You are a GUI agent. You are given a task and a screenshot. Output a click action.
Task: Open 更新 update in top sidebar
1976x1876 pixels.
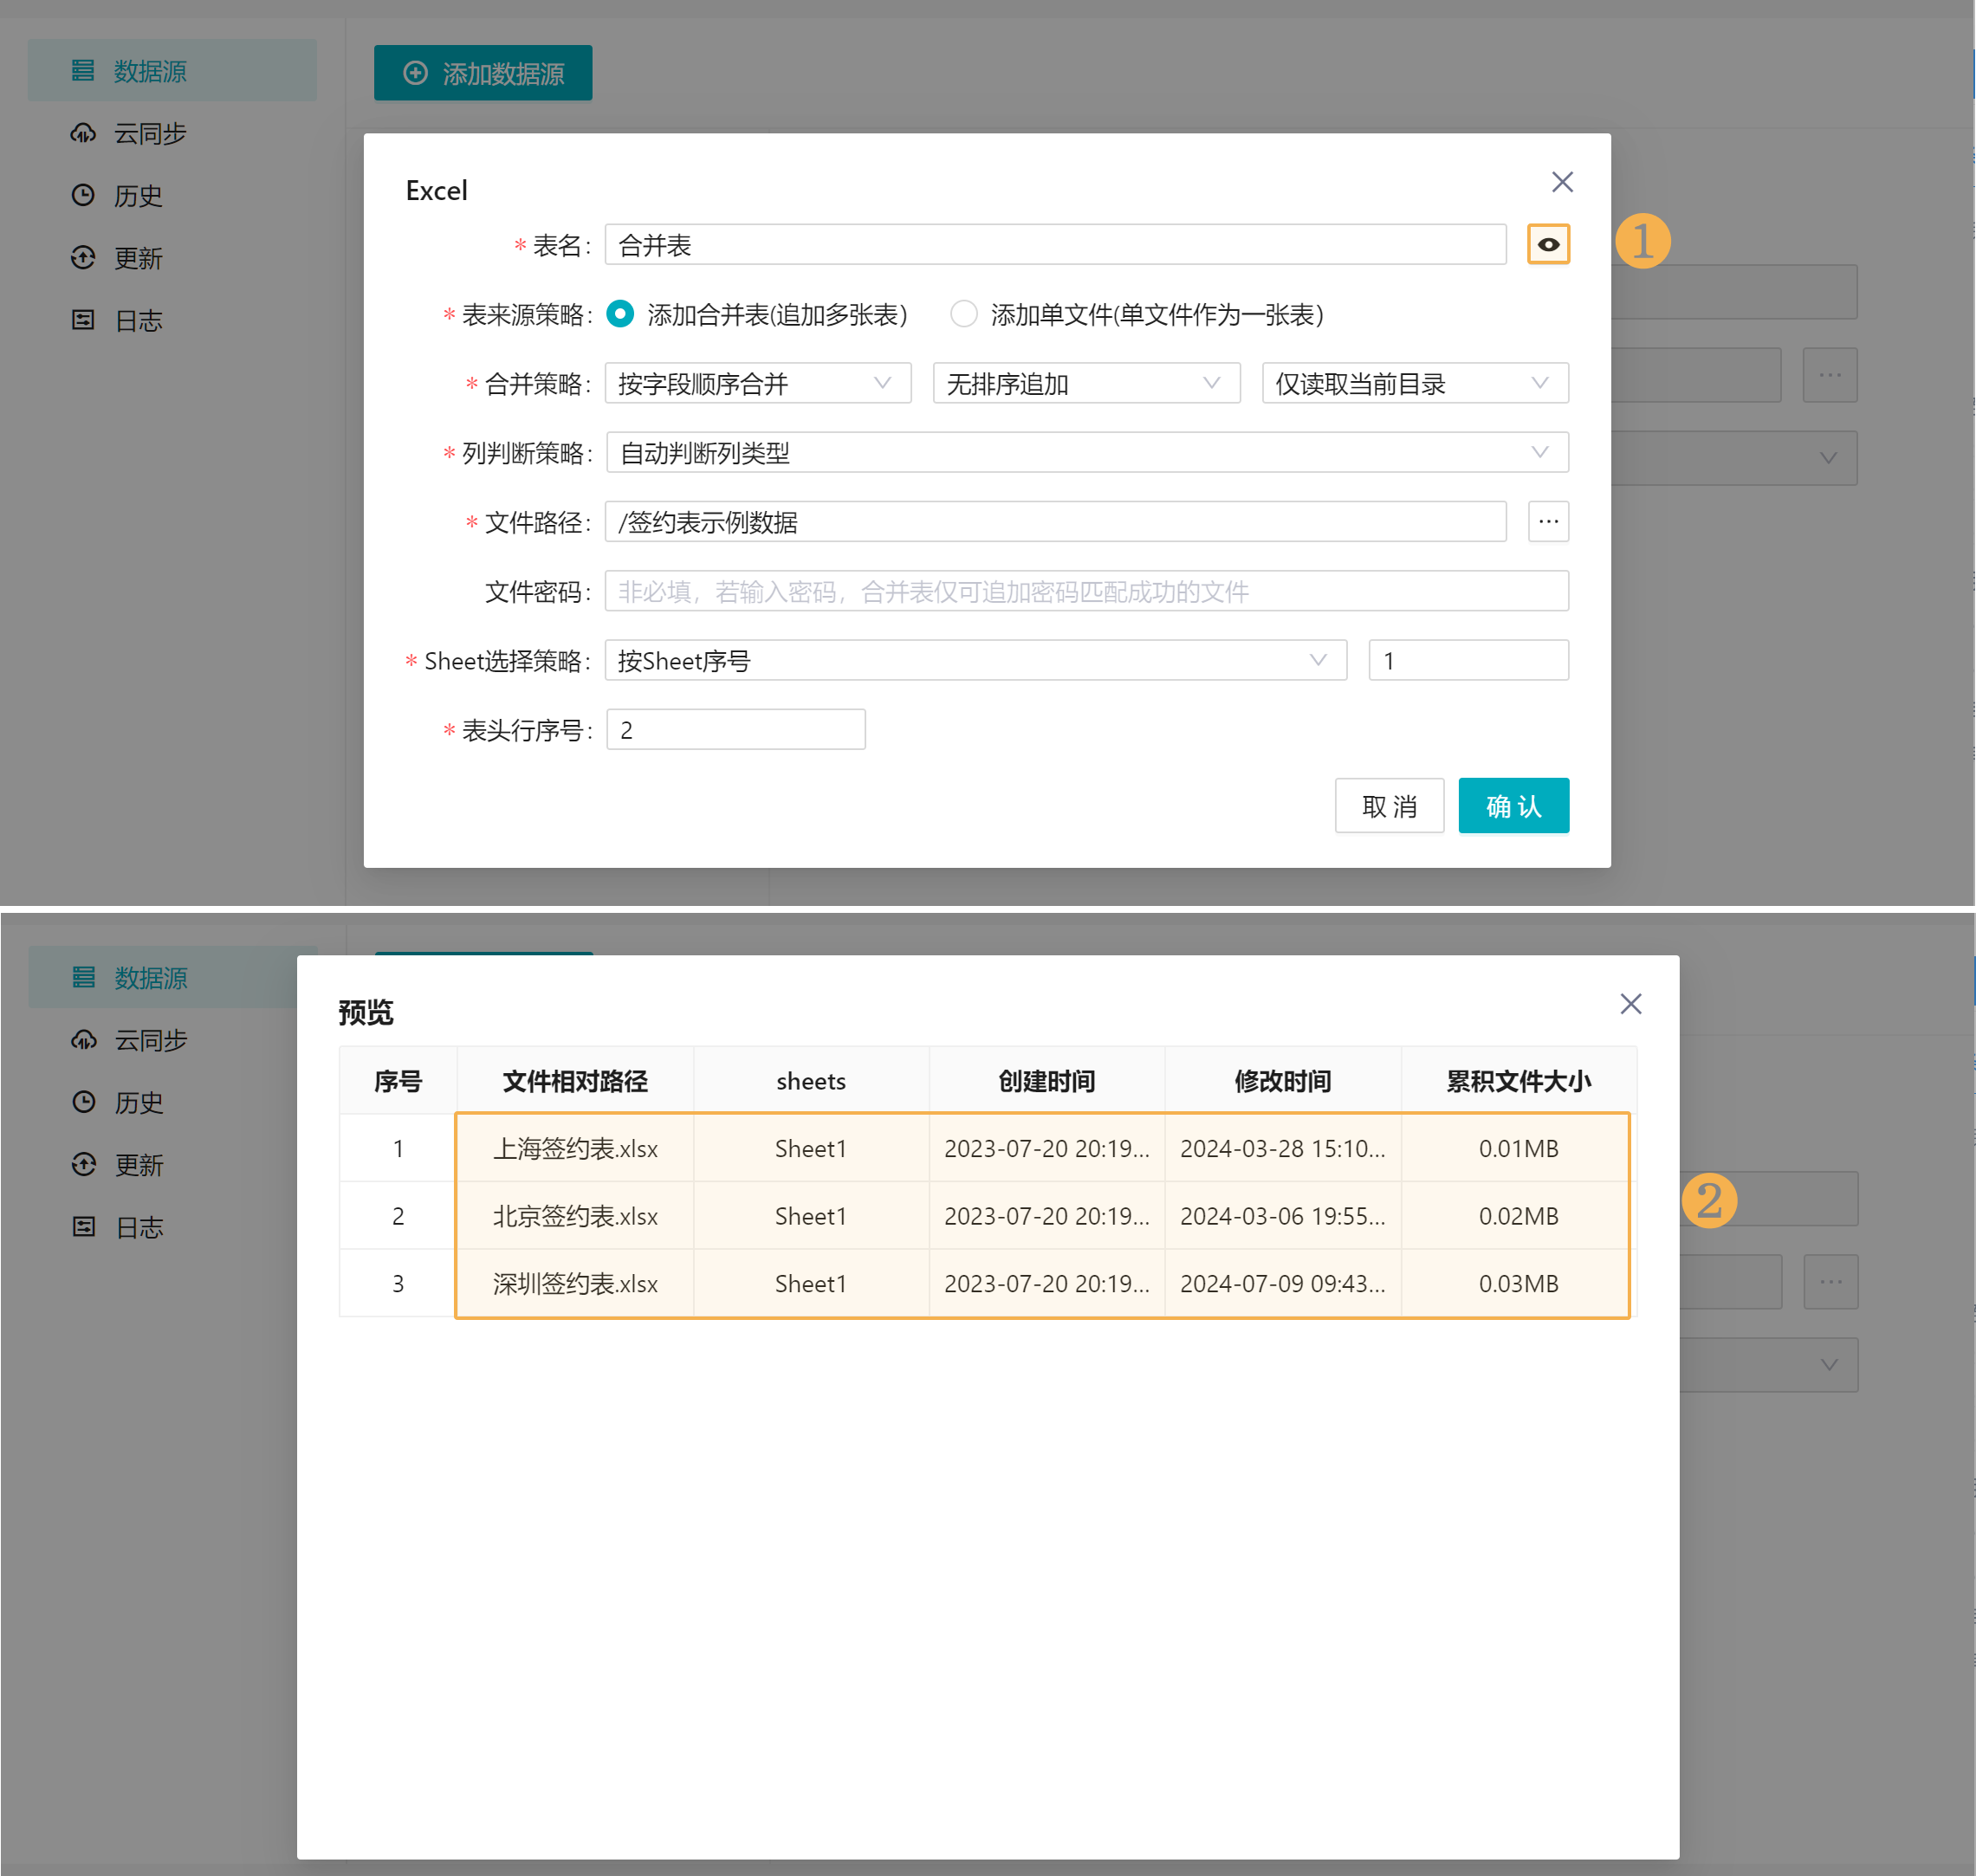point(137,258)
